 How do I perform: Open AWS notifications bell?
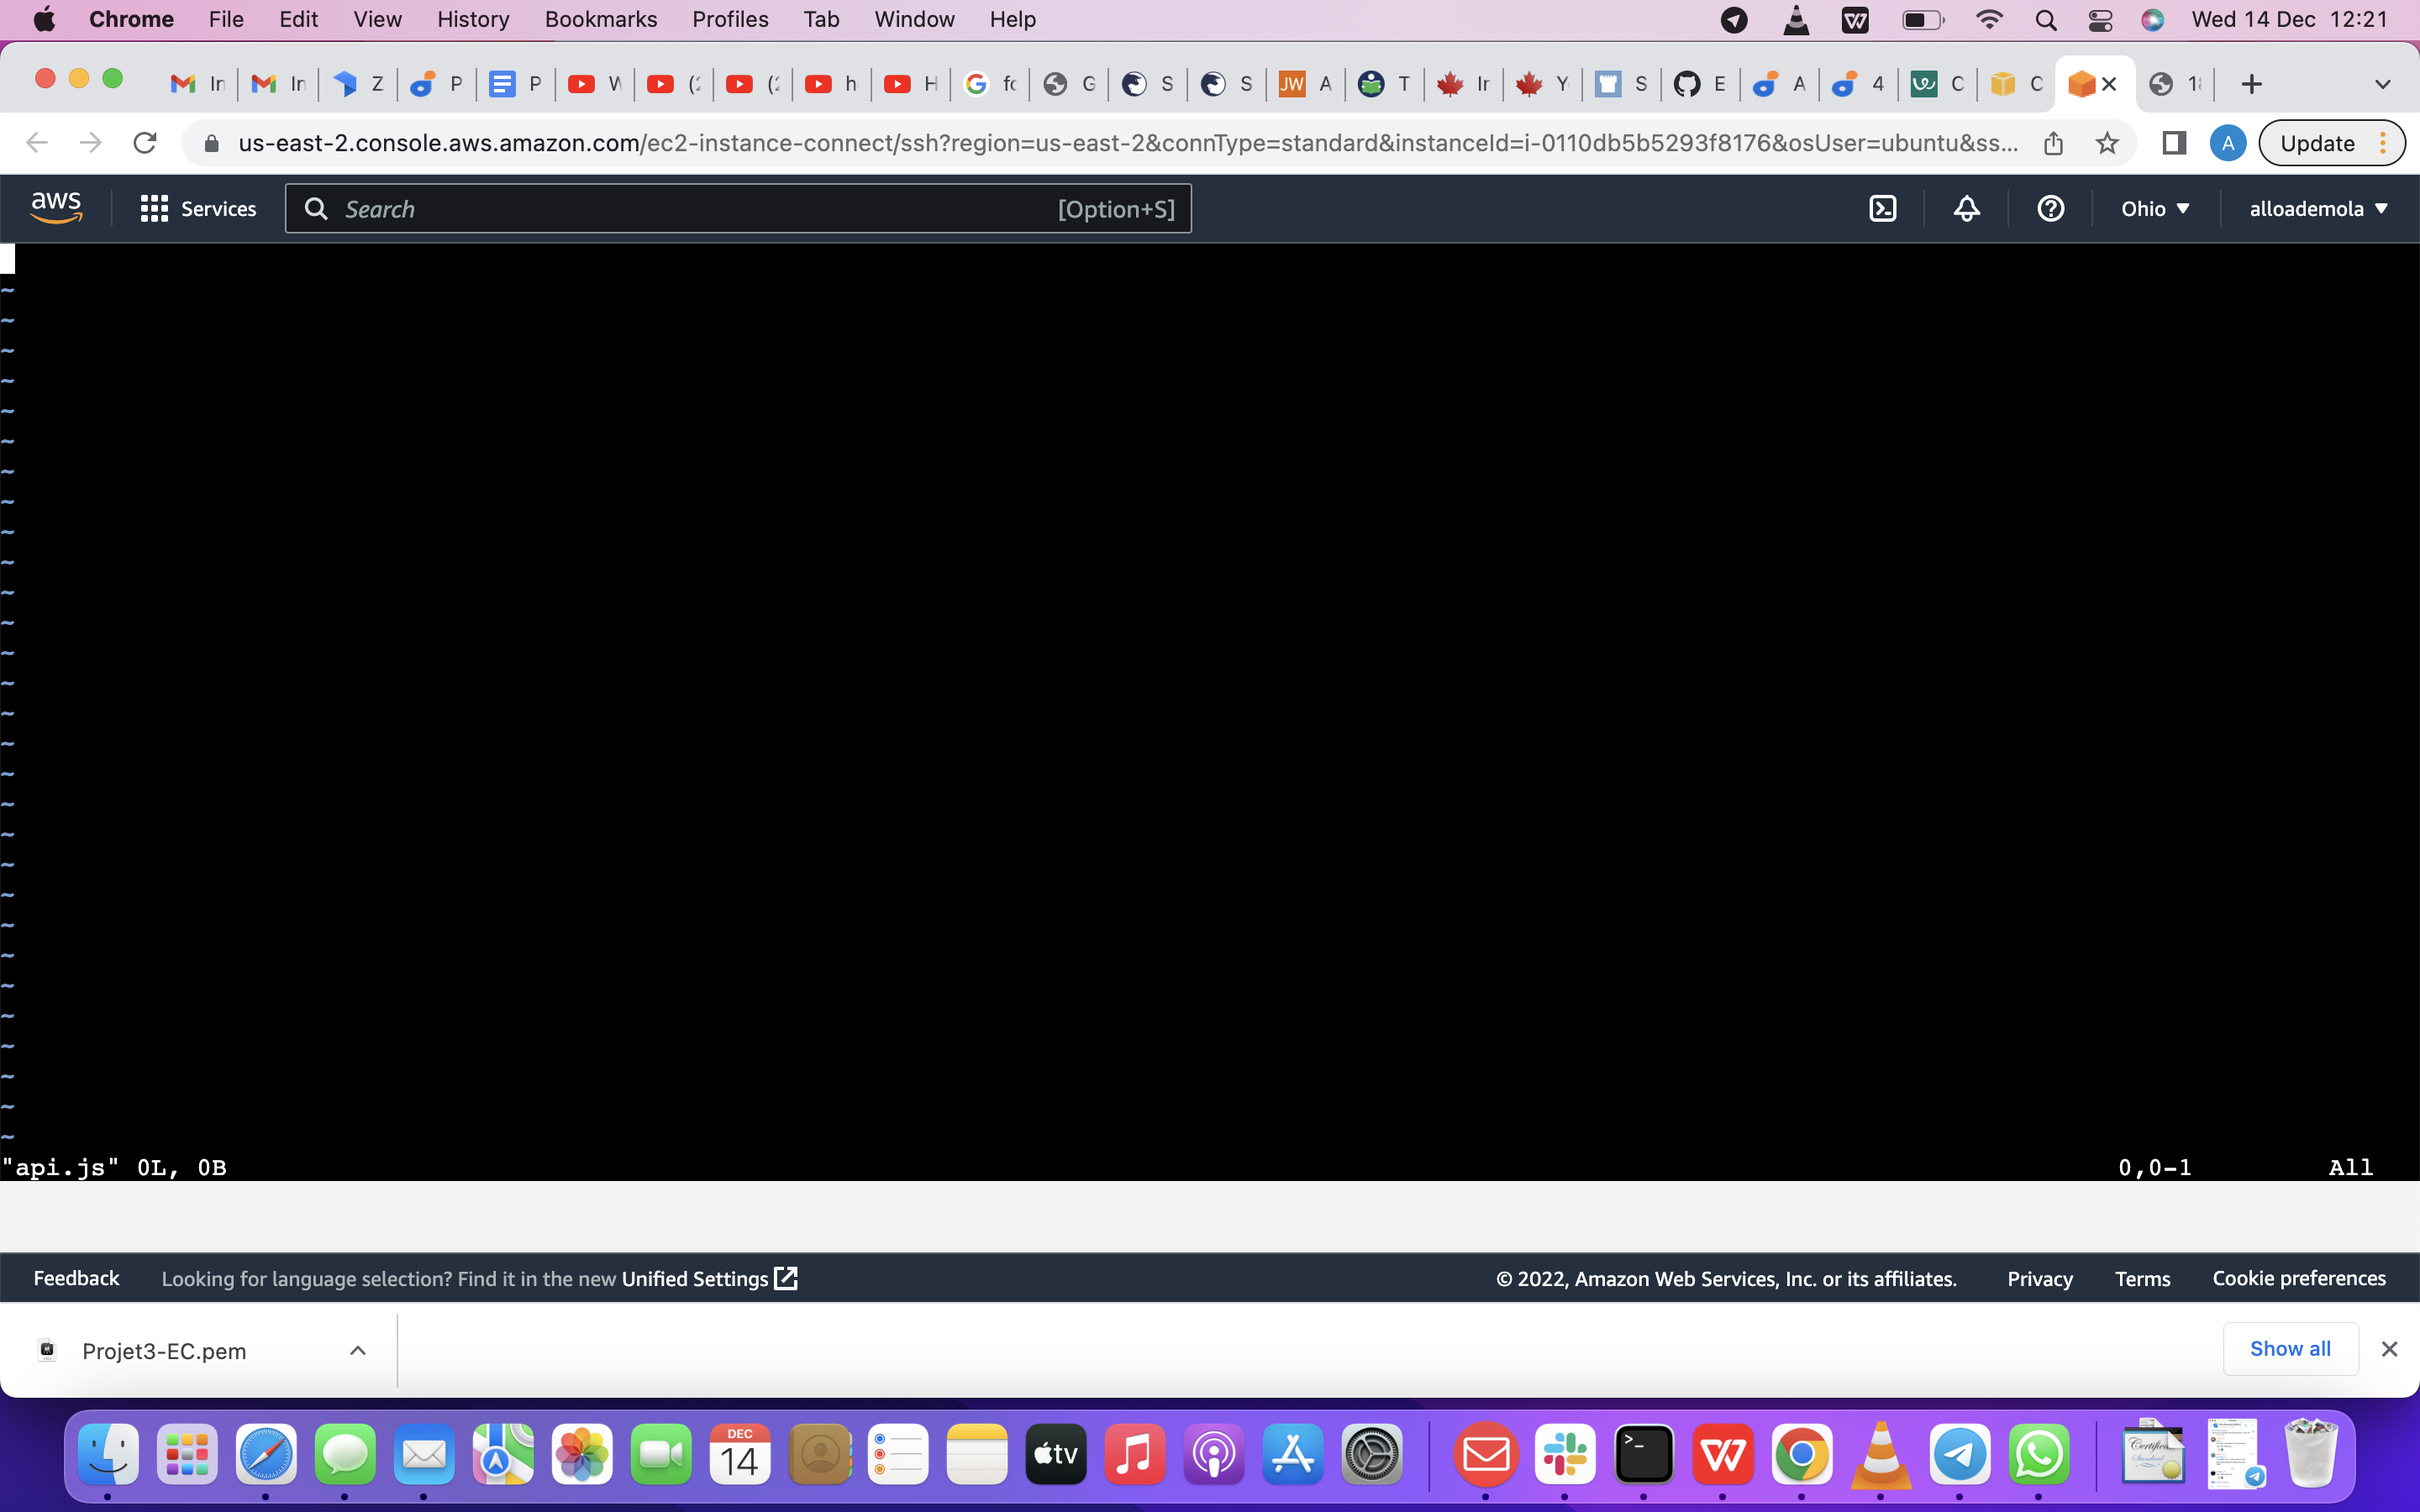click(x=1966, y=208)
